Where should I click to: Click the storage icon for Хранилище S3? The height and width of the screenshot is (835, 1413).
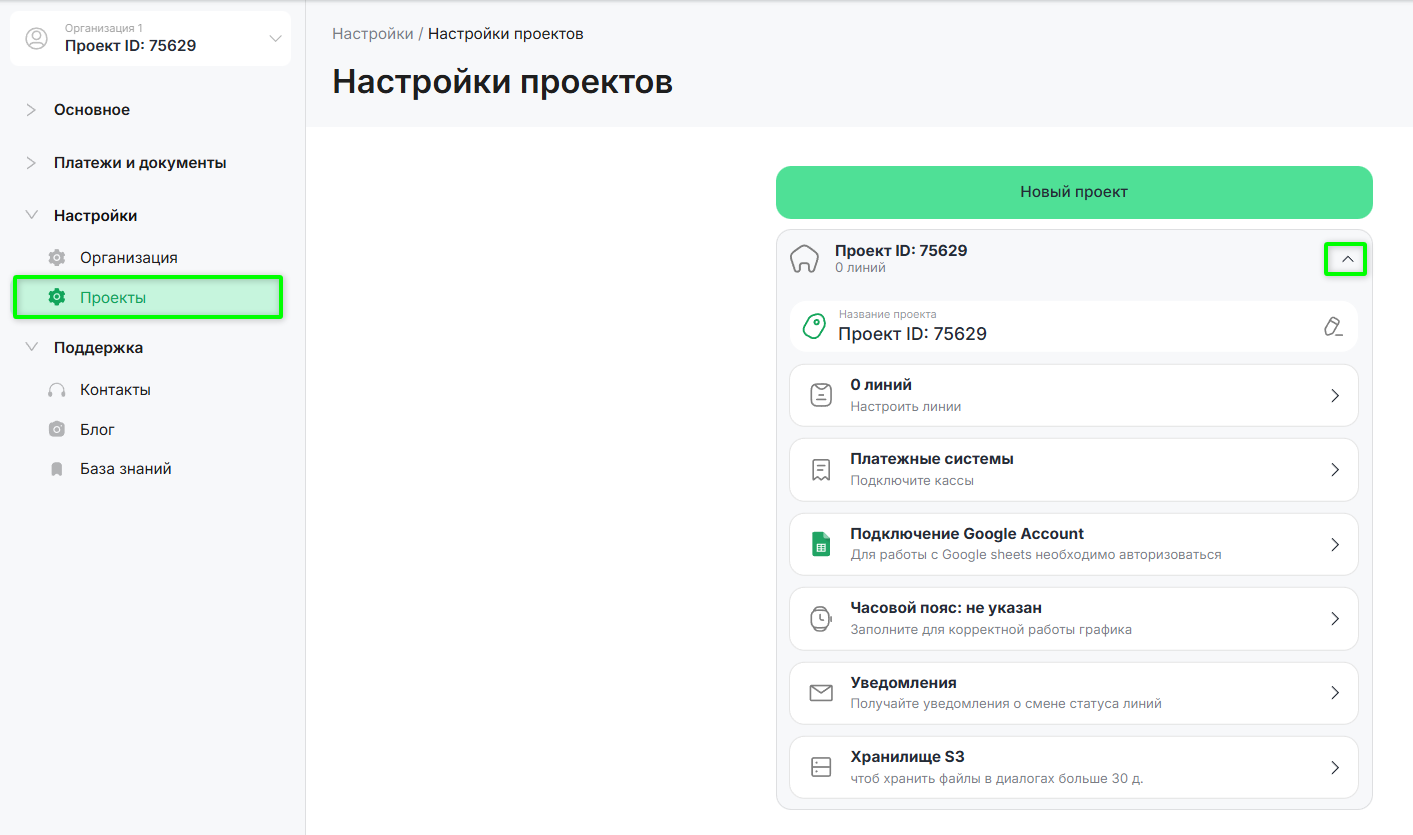point(821,767)
